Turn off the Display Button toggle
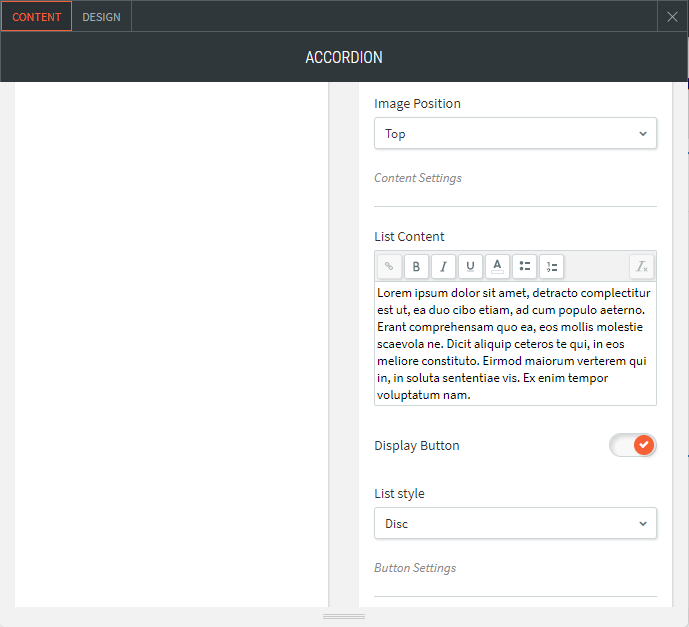689x627 pixels. 633,445
